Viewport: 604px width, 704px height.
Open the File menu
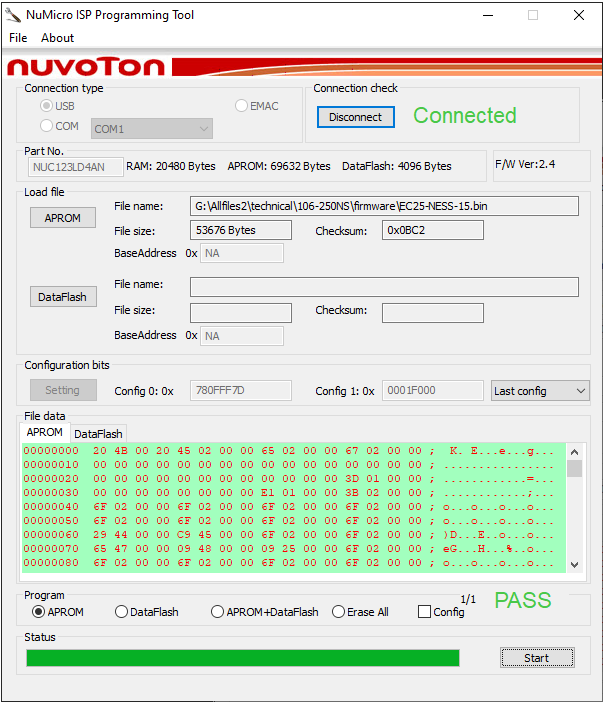tap(18, 38)
